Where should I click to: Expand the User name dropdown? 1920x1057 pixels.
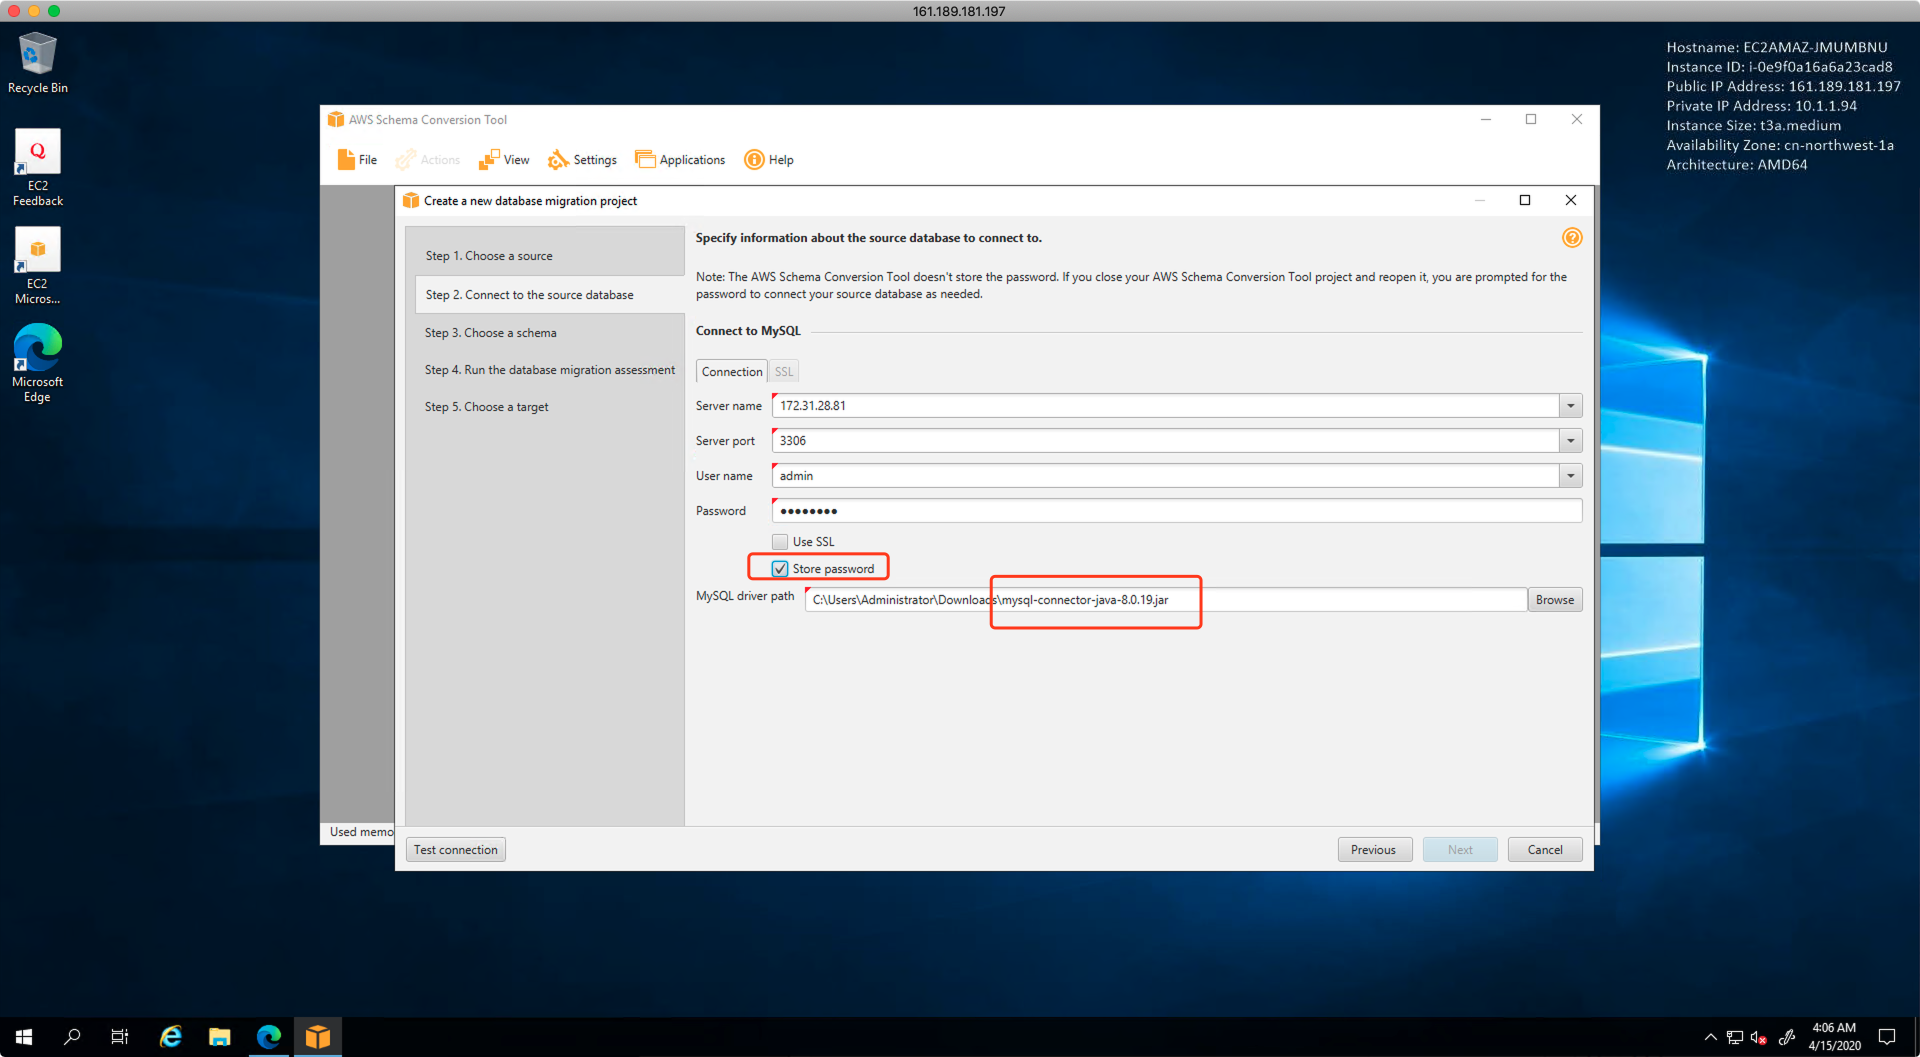[x=1570, y=476]
